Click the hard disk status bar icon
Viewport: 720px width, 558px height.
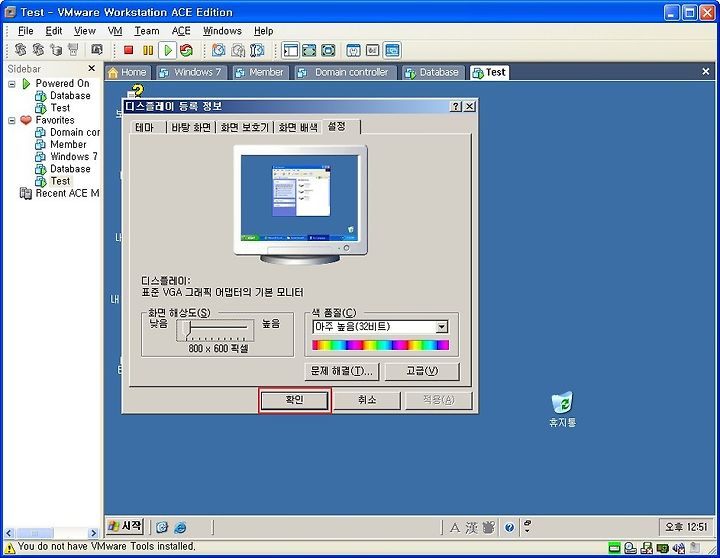click(614, 547)
